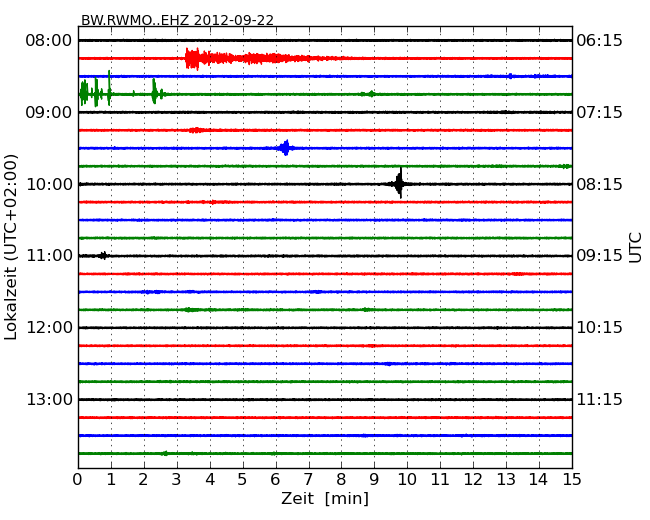Click the vertical UTC axis title

635,248
